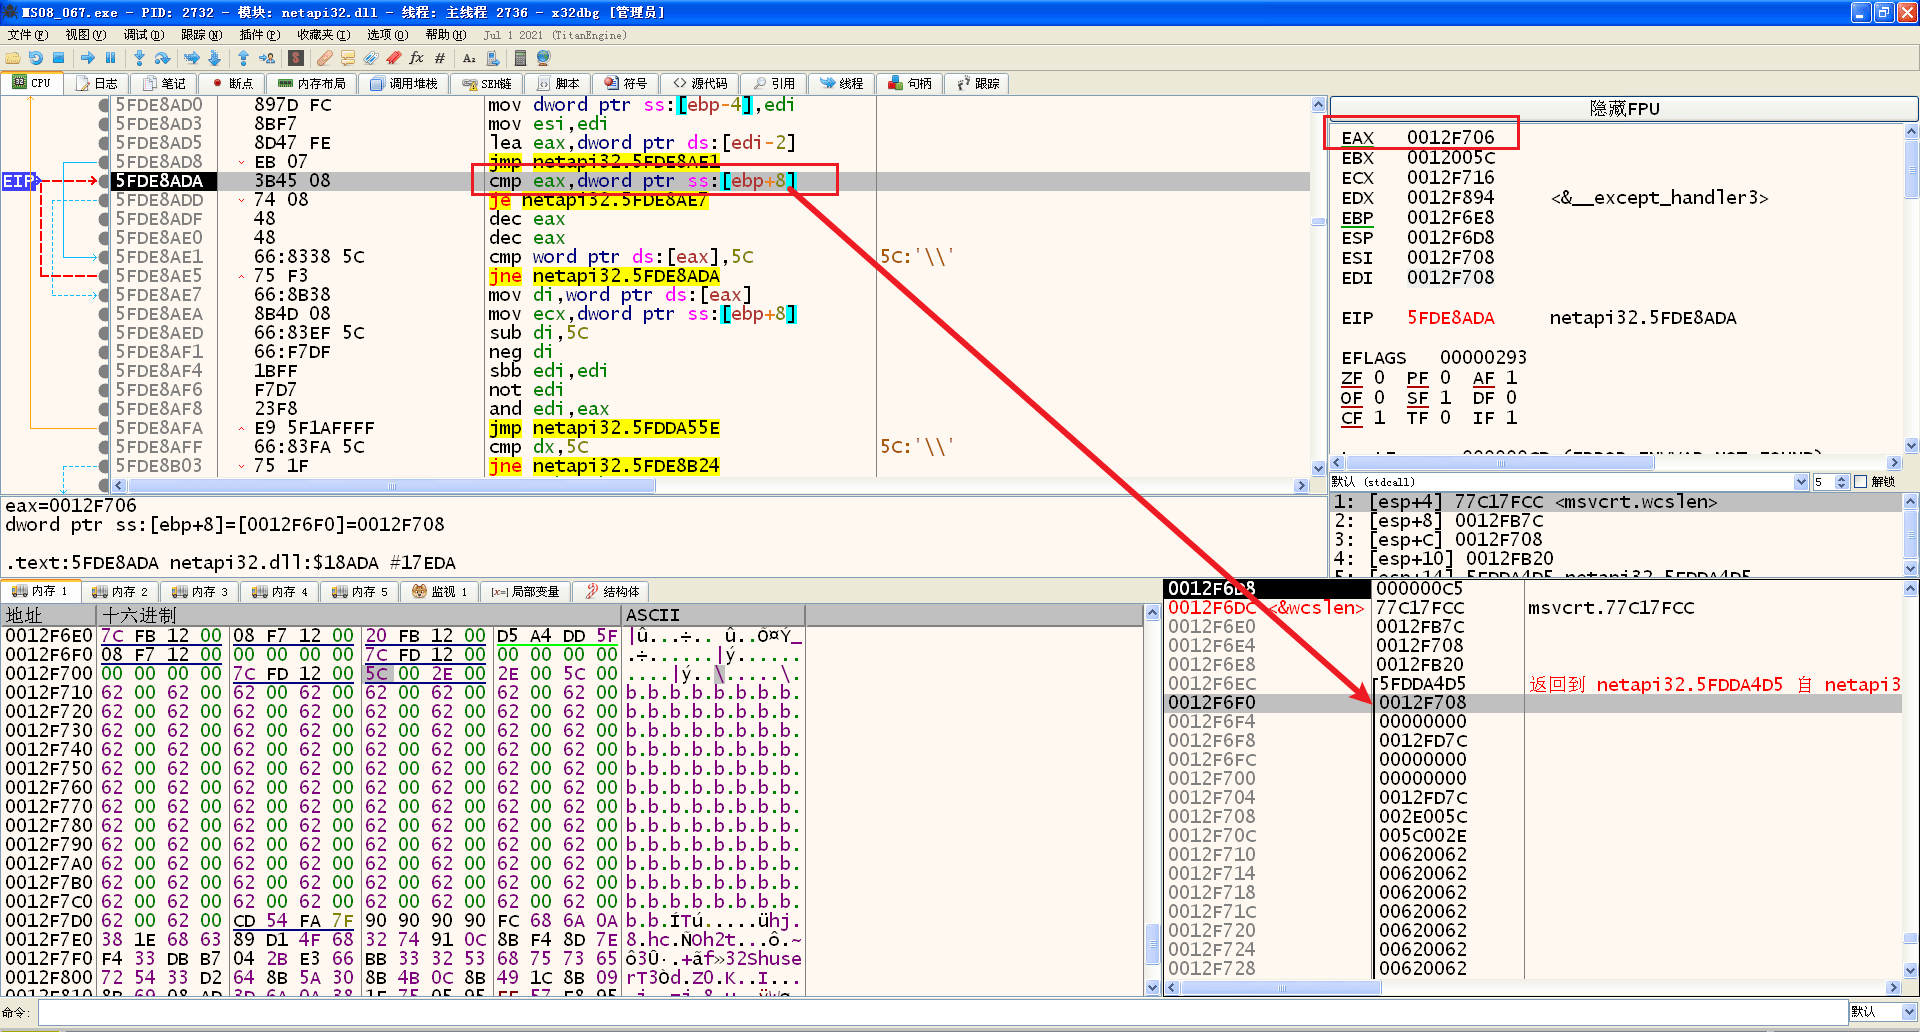
Task: Open the patches bandage icon
Action: point(325,58)
